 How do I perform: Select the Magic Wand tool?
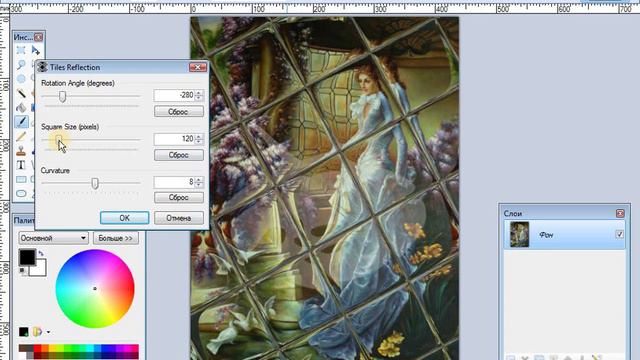(x=21, y=93)
